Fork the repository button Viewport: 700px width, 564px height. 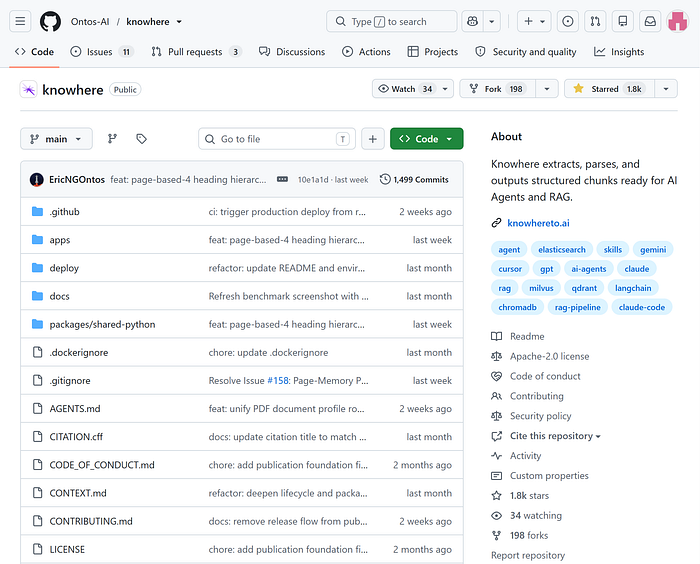click(x=498, y=88)
